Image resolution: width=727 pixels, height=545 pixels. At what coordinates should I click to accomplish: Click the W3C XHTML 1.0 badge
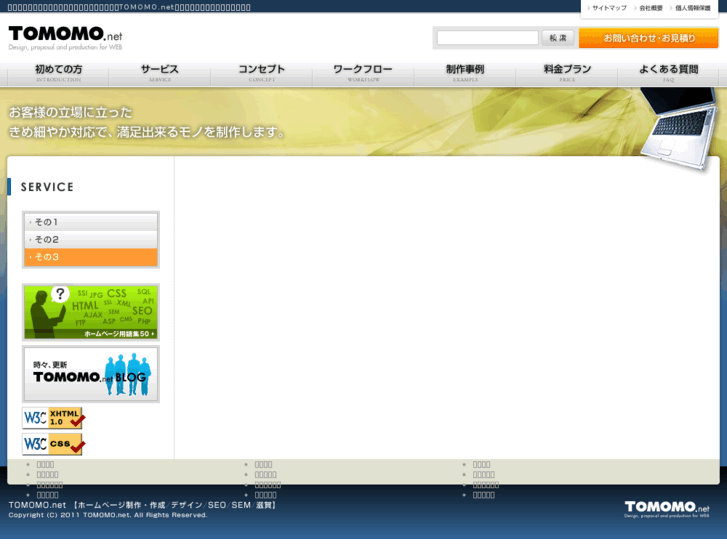pos(54,418)
